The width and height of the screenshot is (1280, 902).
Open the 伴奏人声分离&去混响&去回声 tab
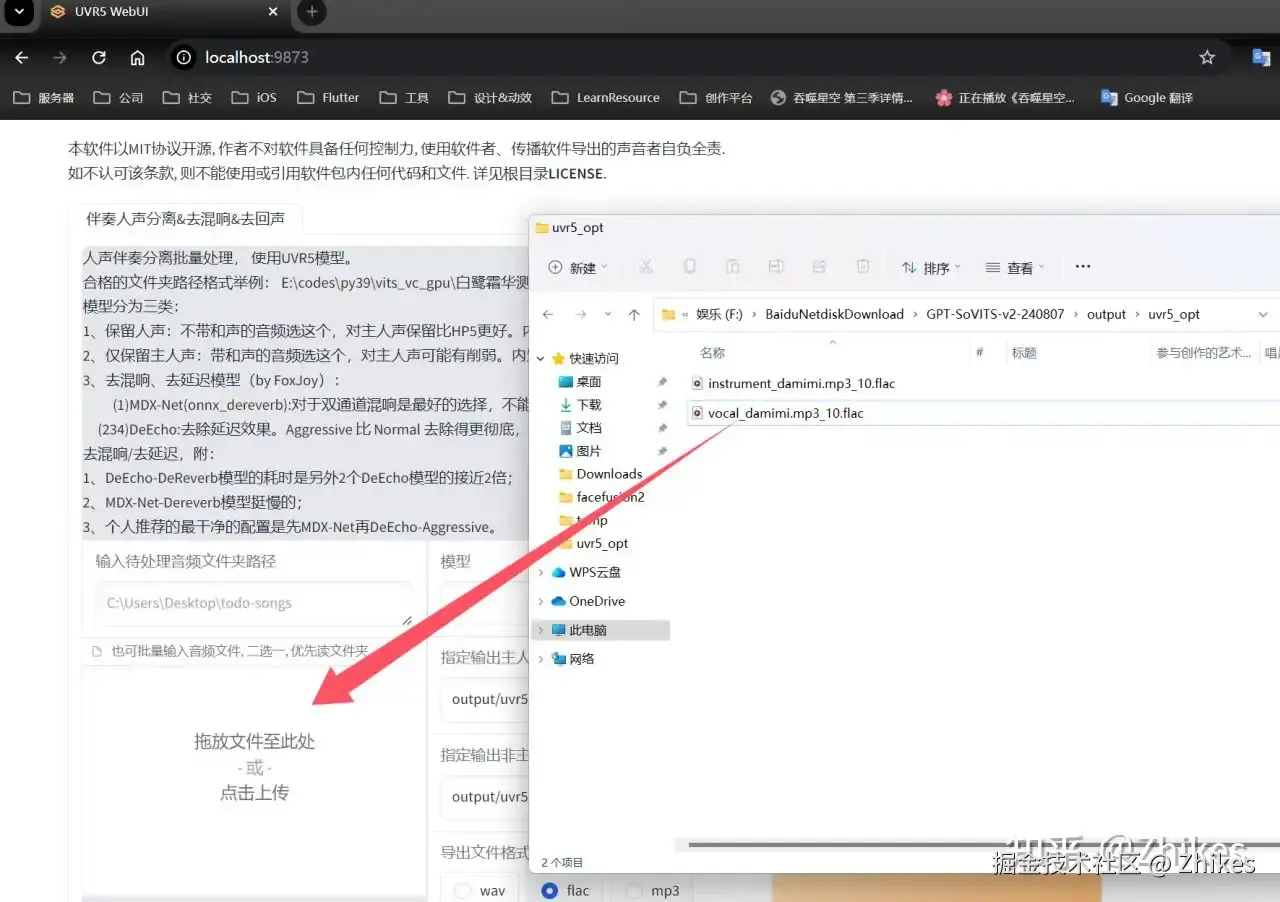coord(185,219)
